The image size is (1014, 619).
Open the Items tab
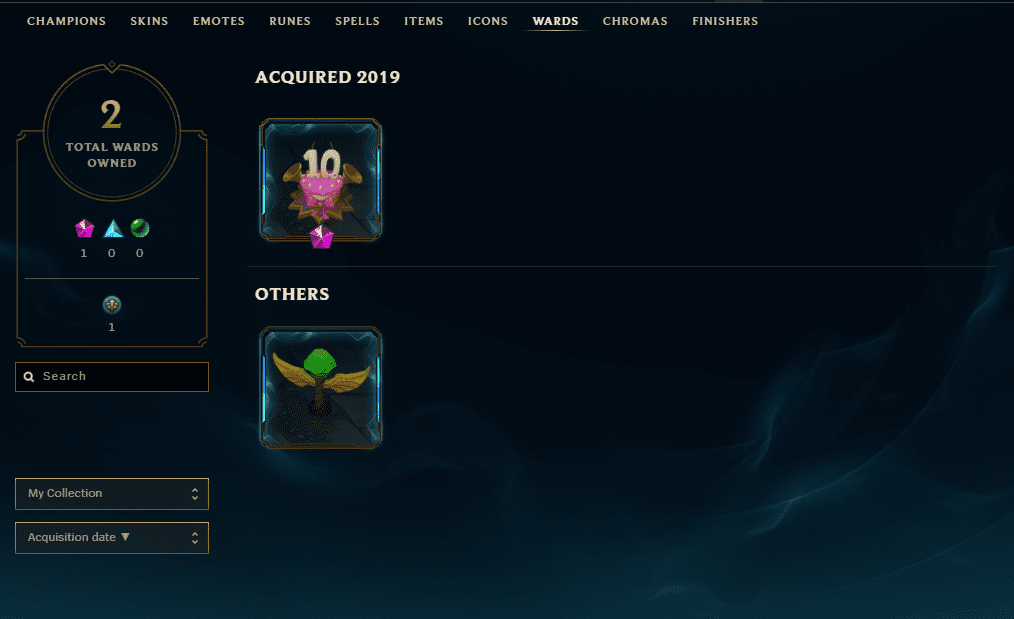click(424, 21)
